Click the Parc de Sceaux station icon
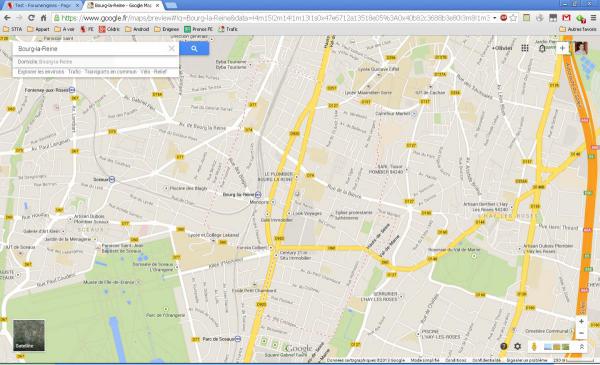 point(238,339)
